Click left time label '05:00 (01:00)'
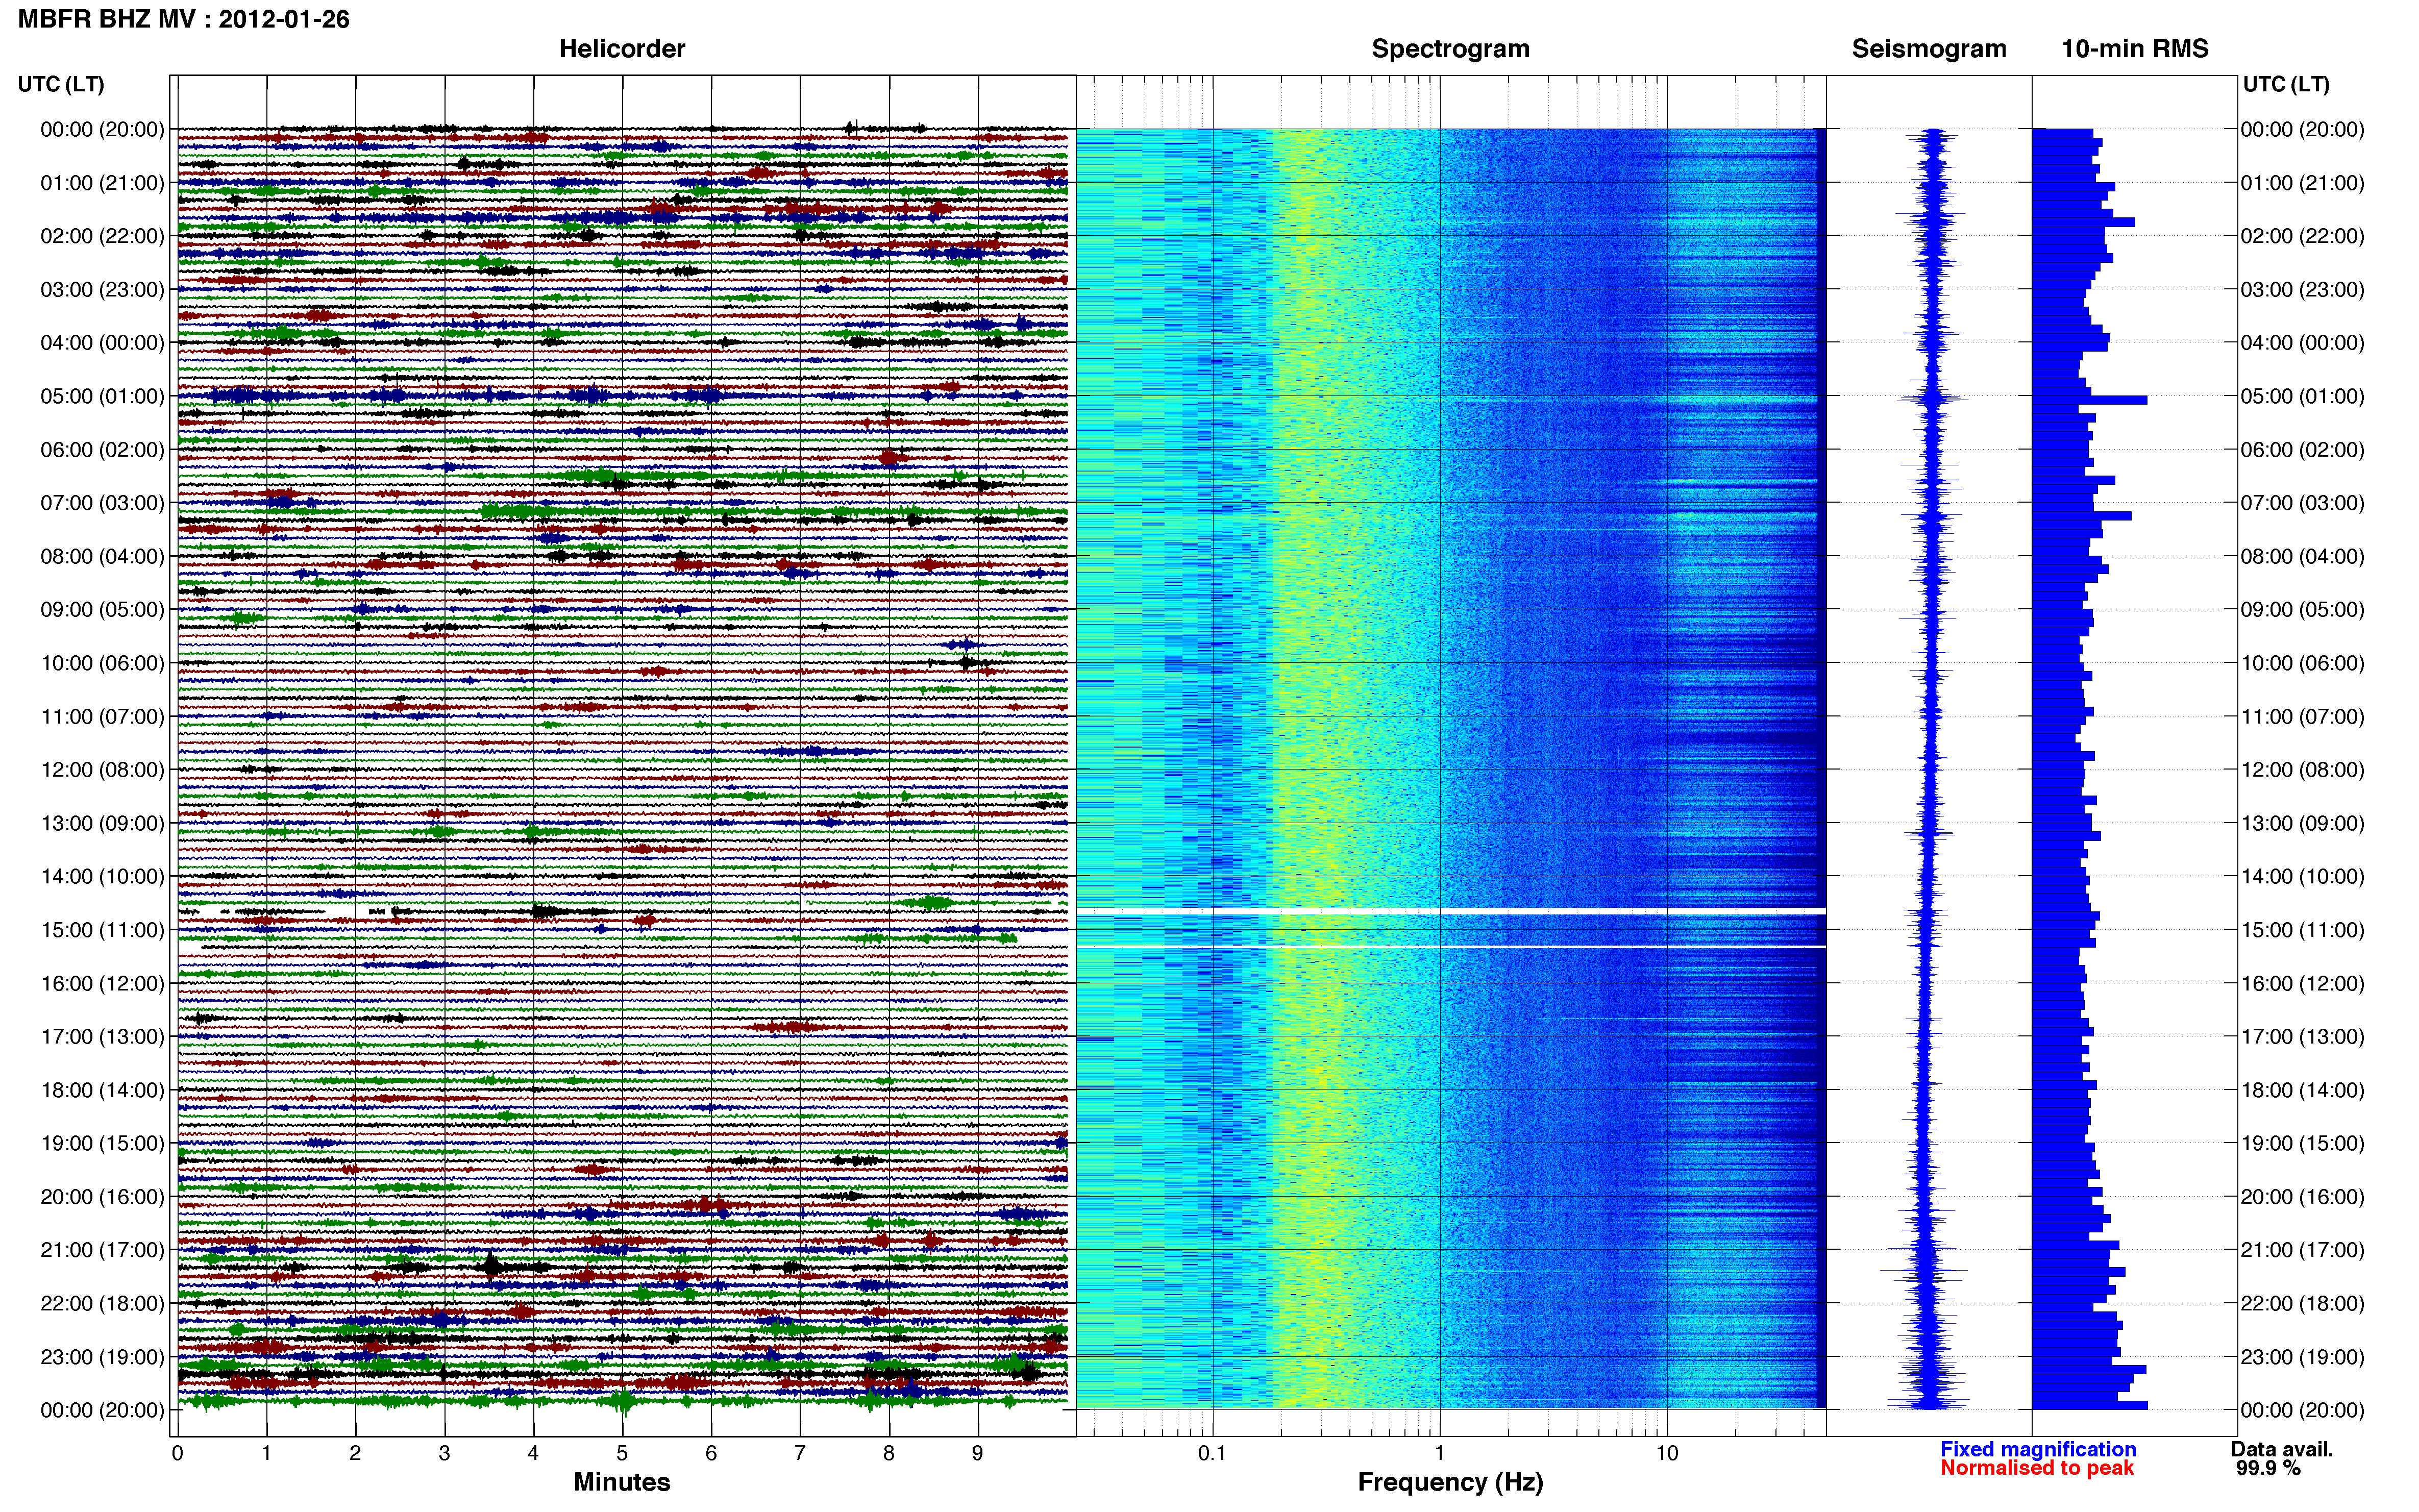 [102, 396]
